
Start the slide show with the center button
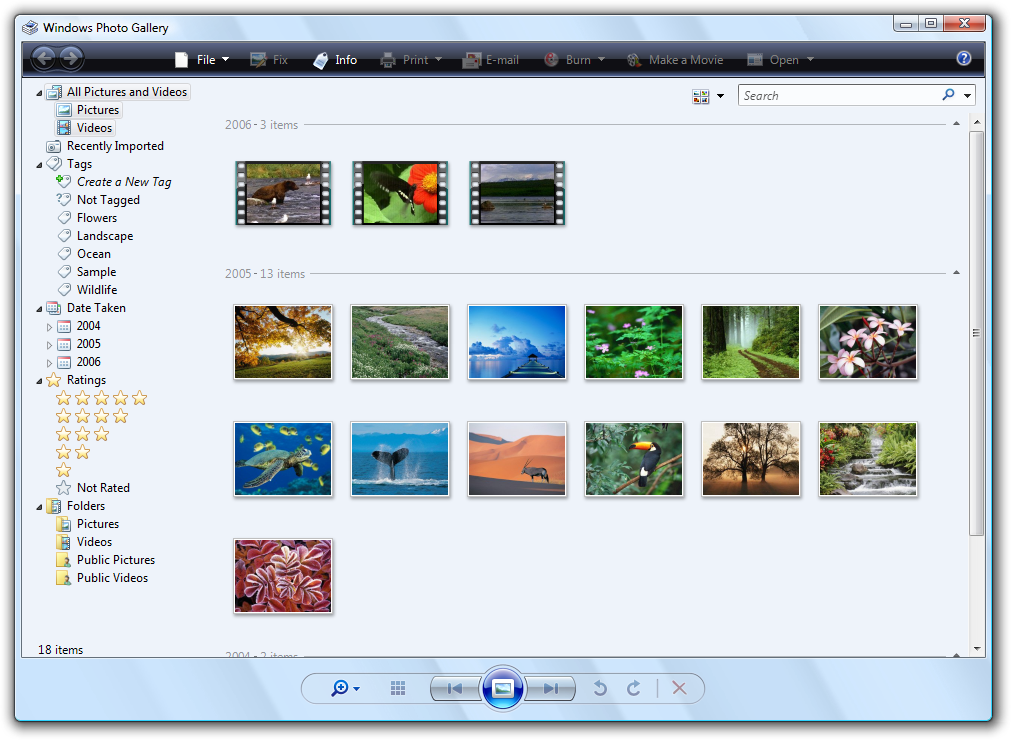click(503, 688)
